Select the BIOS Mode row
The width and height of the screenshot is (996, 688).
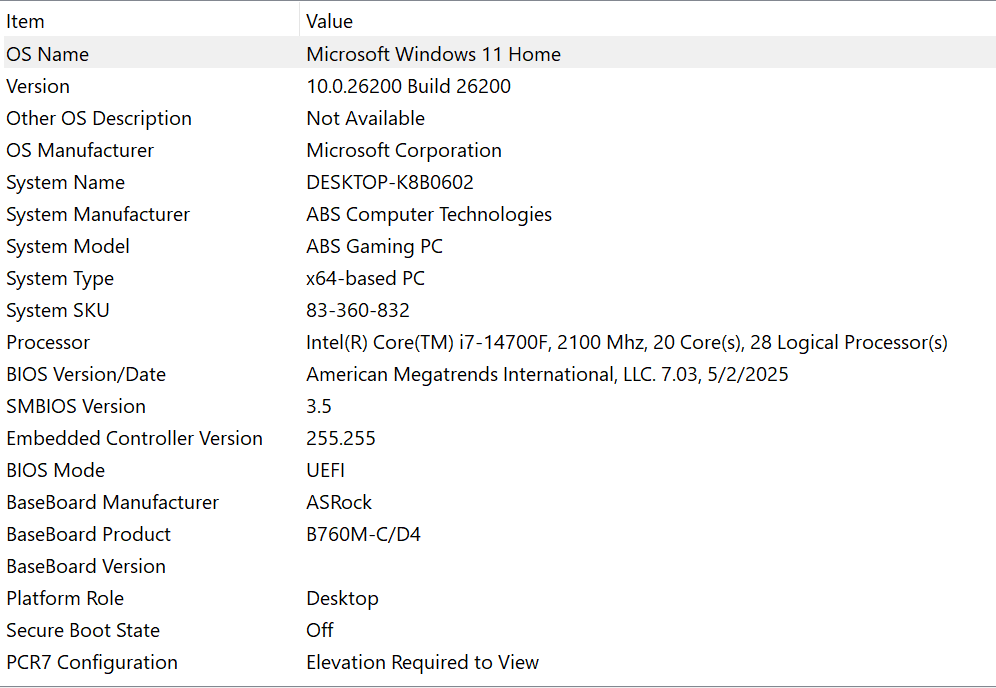56,470
